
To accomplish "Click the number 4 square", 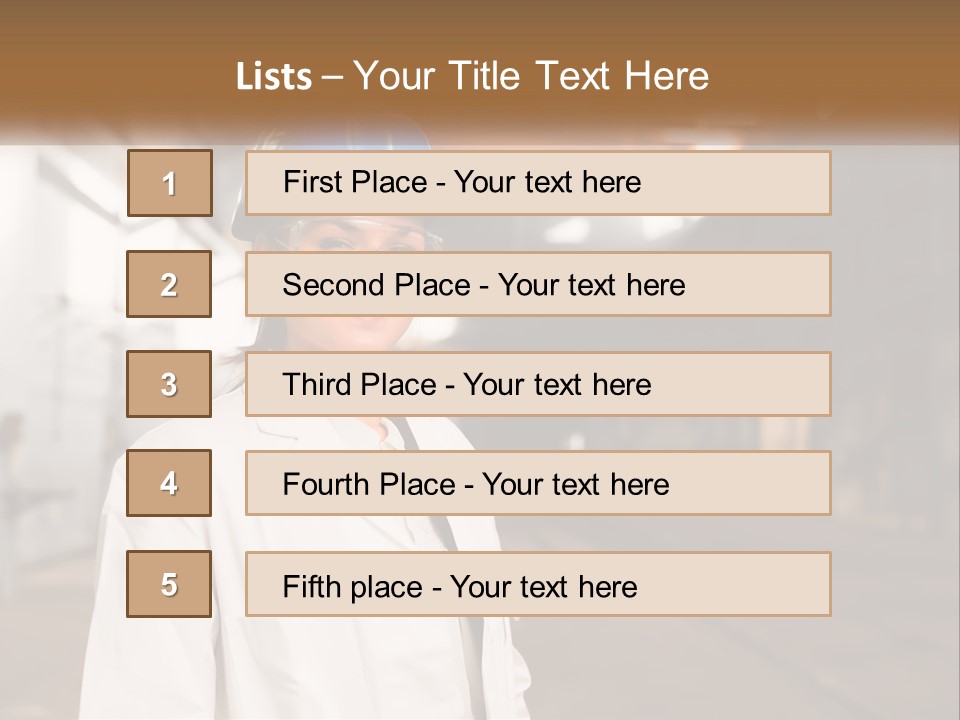I will 169,483.
